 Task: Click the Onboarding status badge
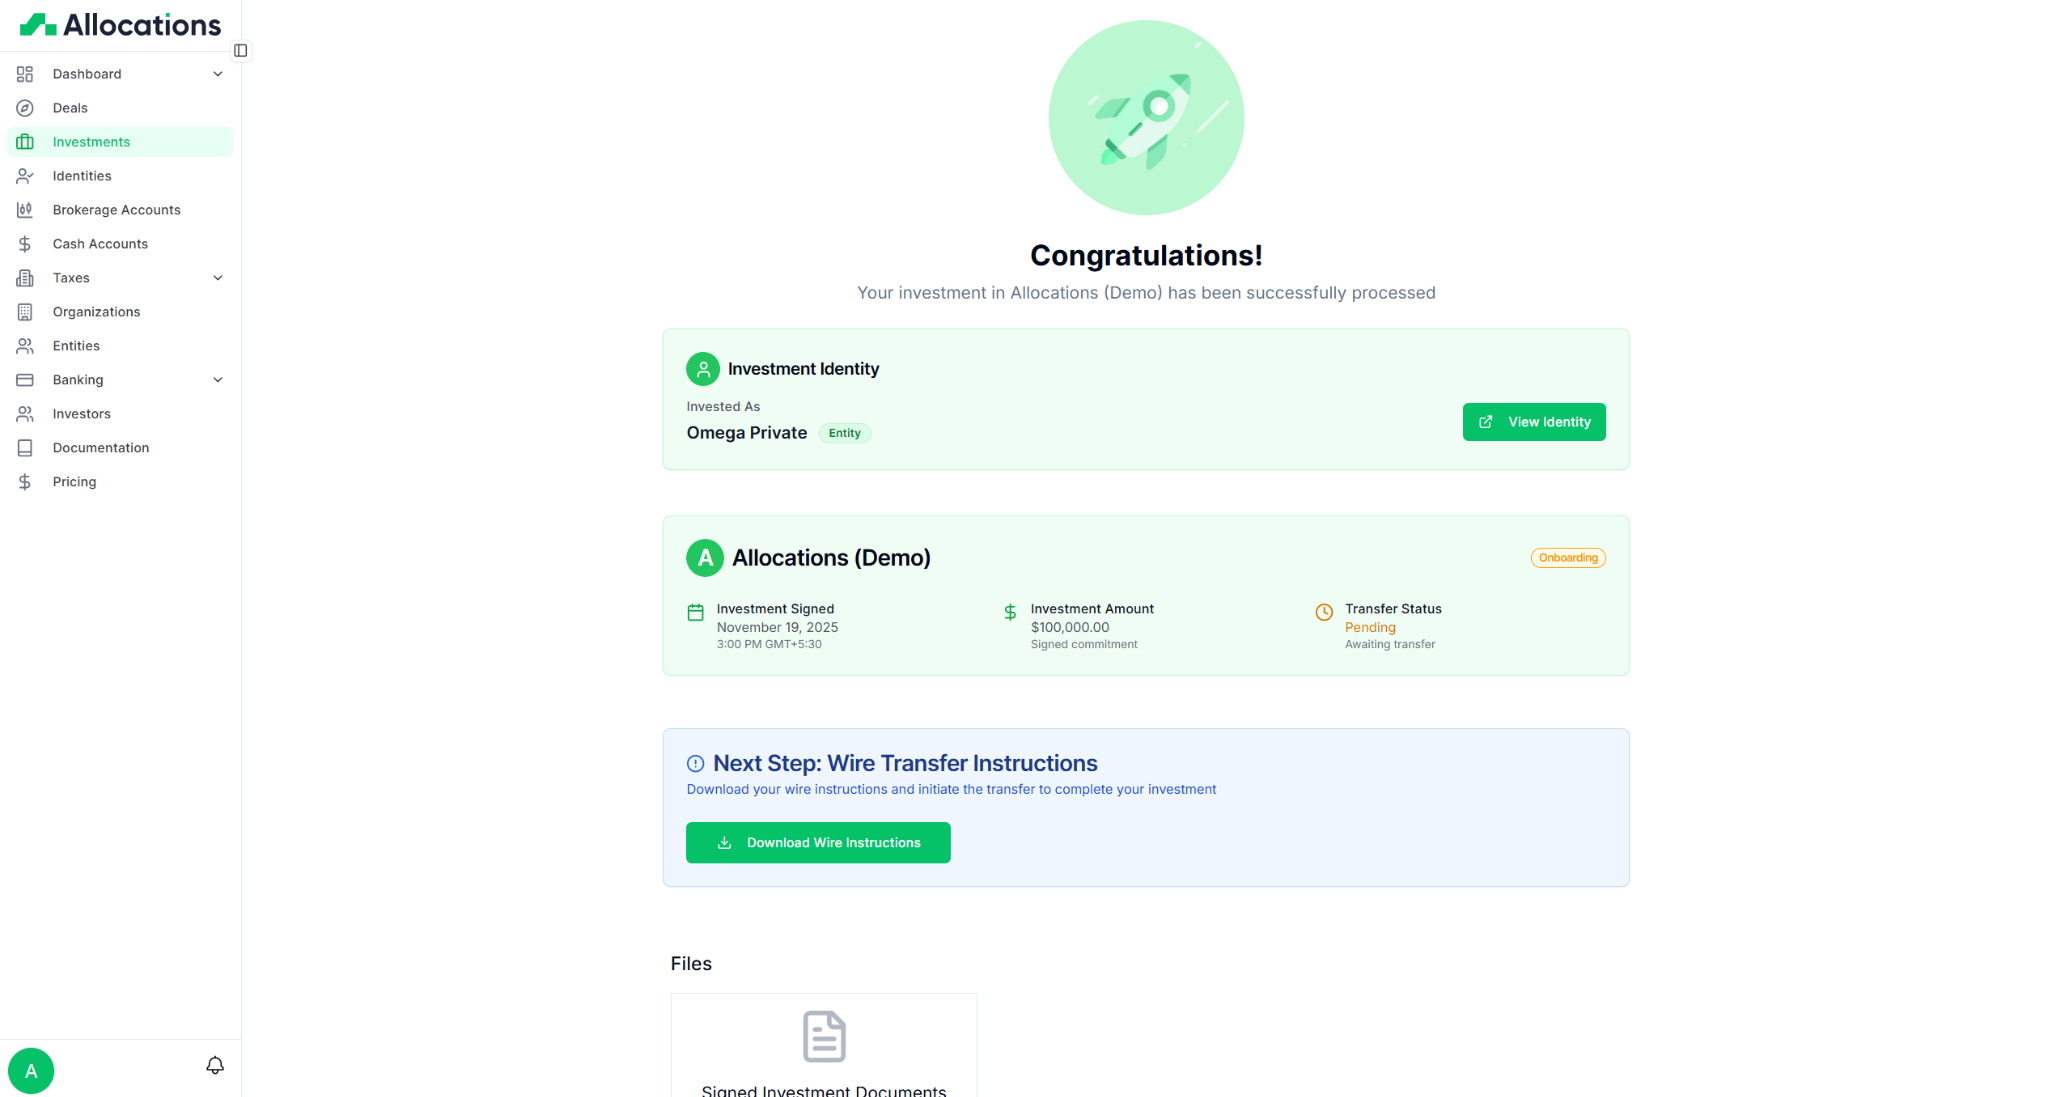[x=1568, y=558]
